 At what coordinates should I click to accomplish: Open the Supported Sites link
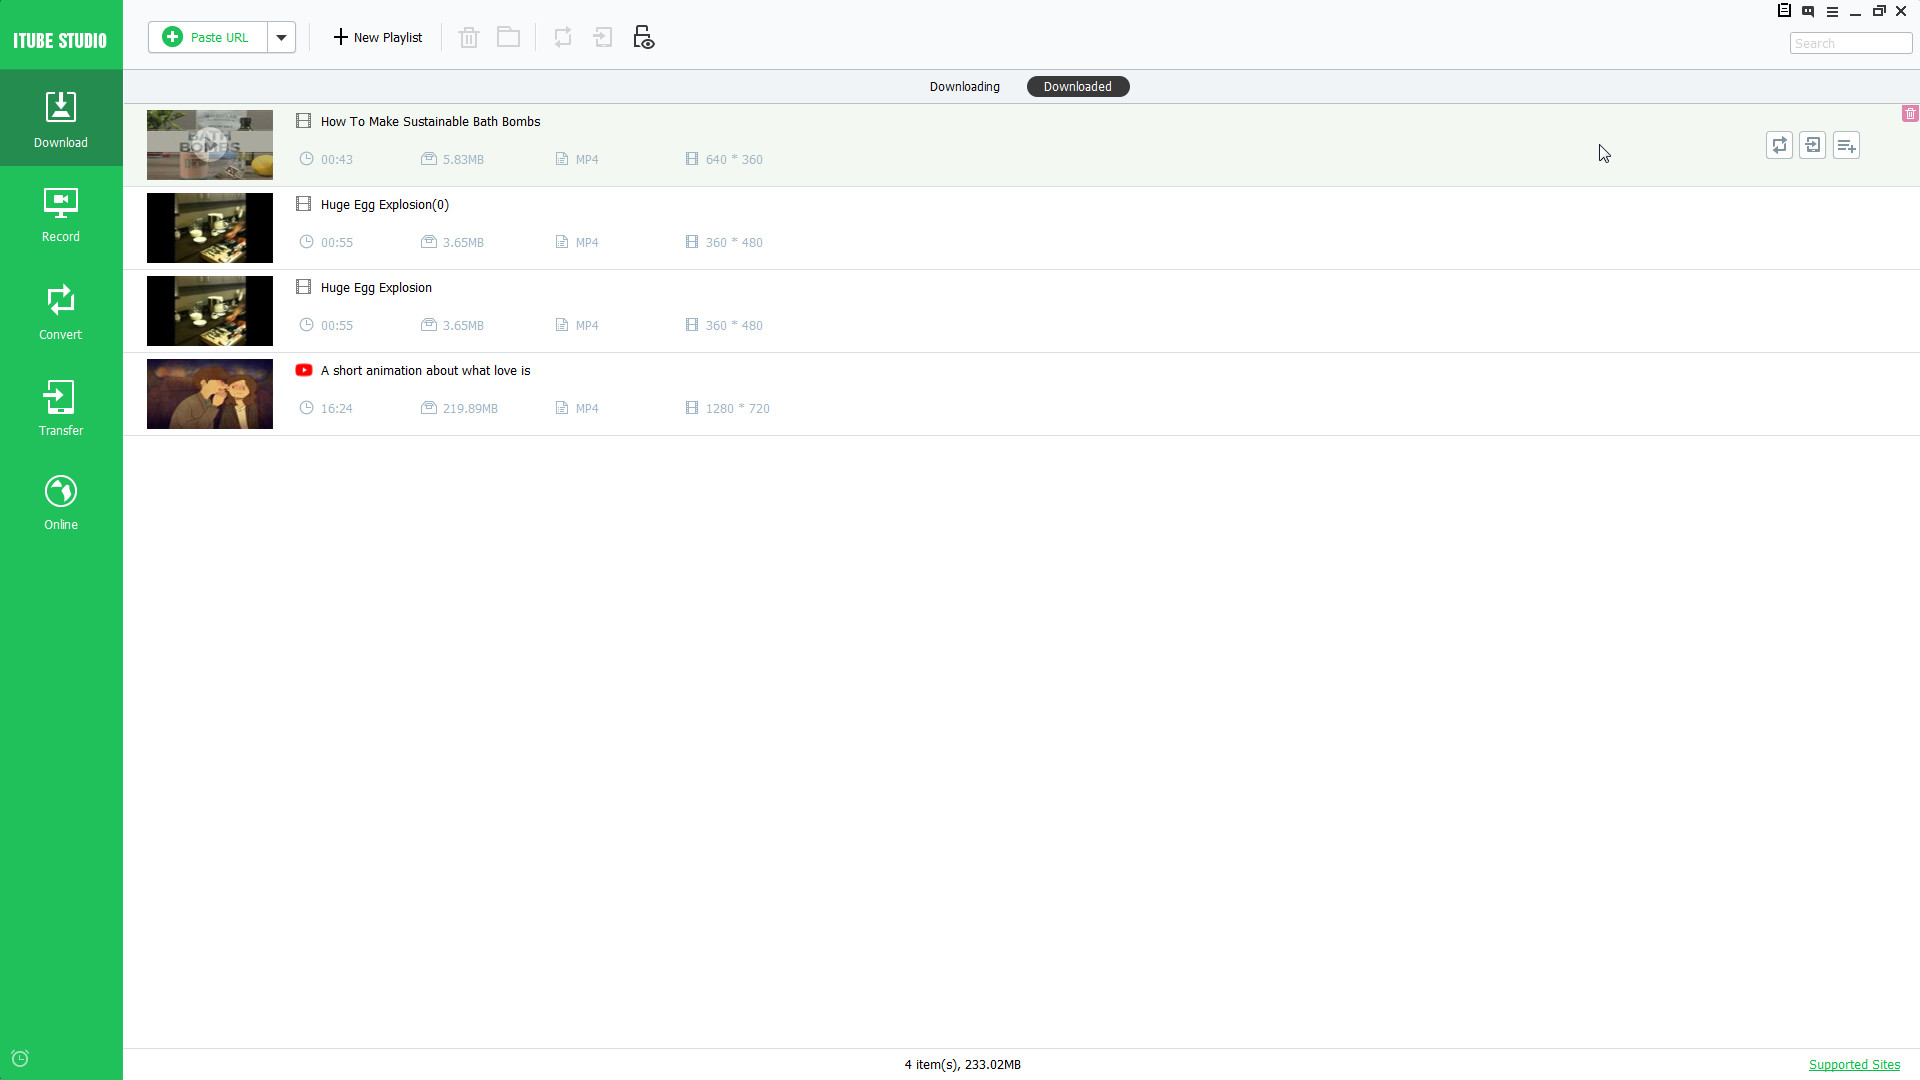tap(1854, 1064)
